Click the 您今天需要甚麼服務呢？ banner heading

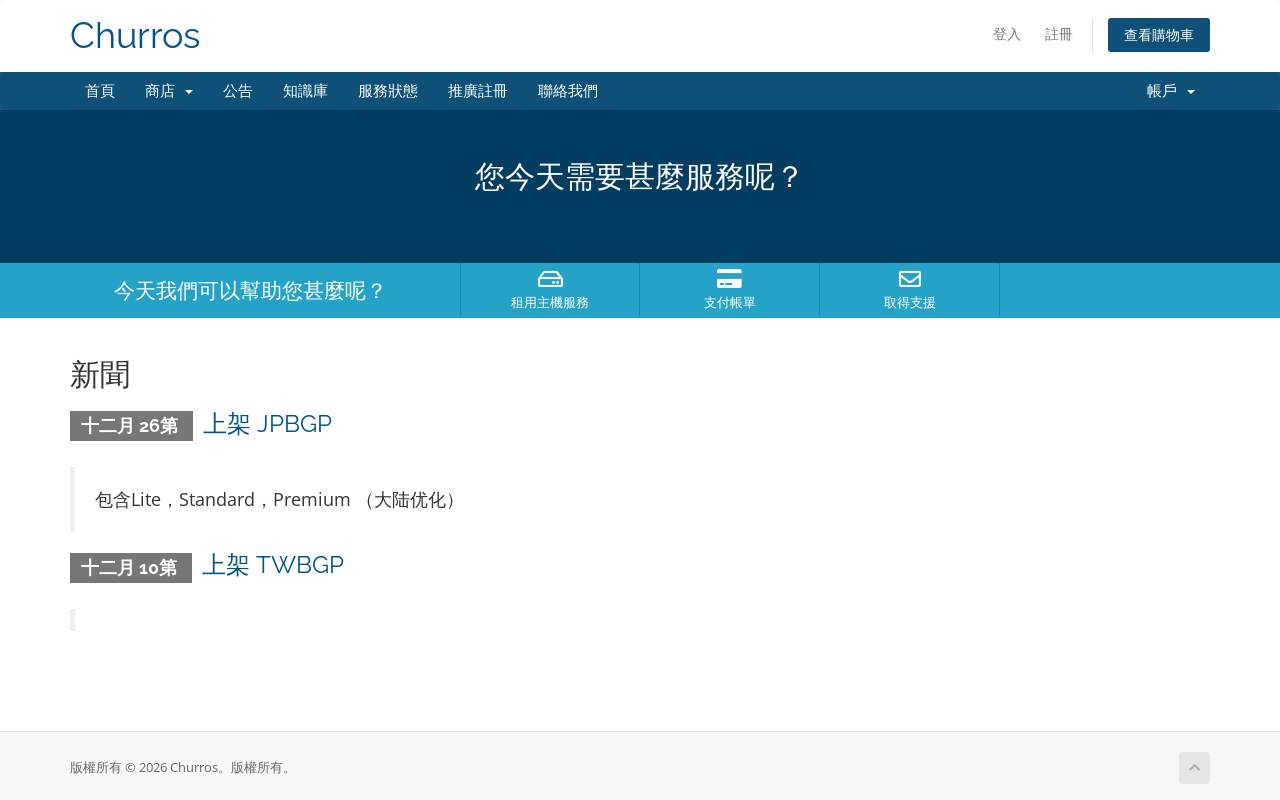[x=640, y=177]
